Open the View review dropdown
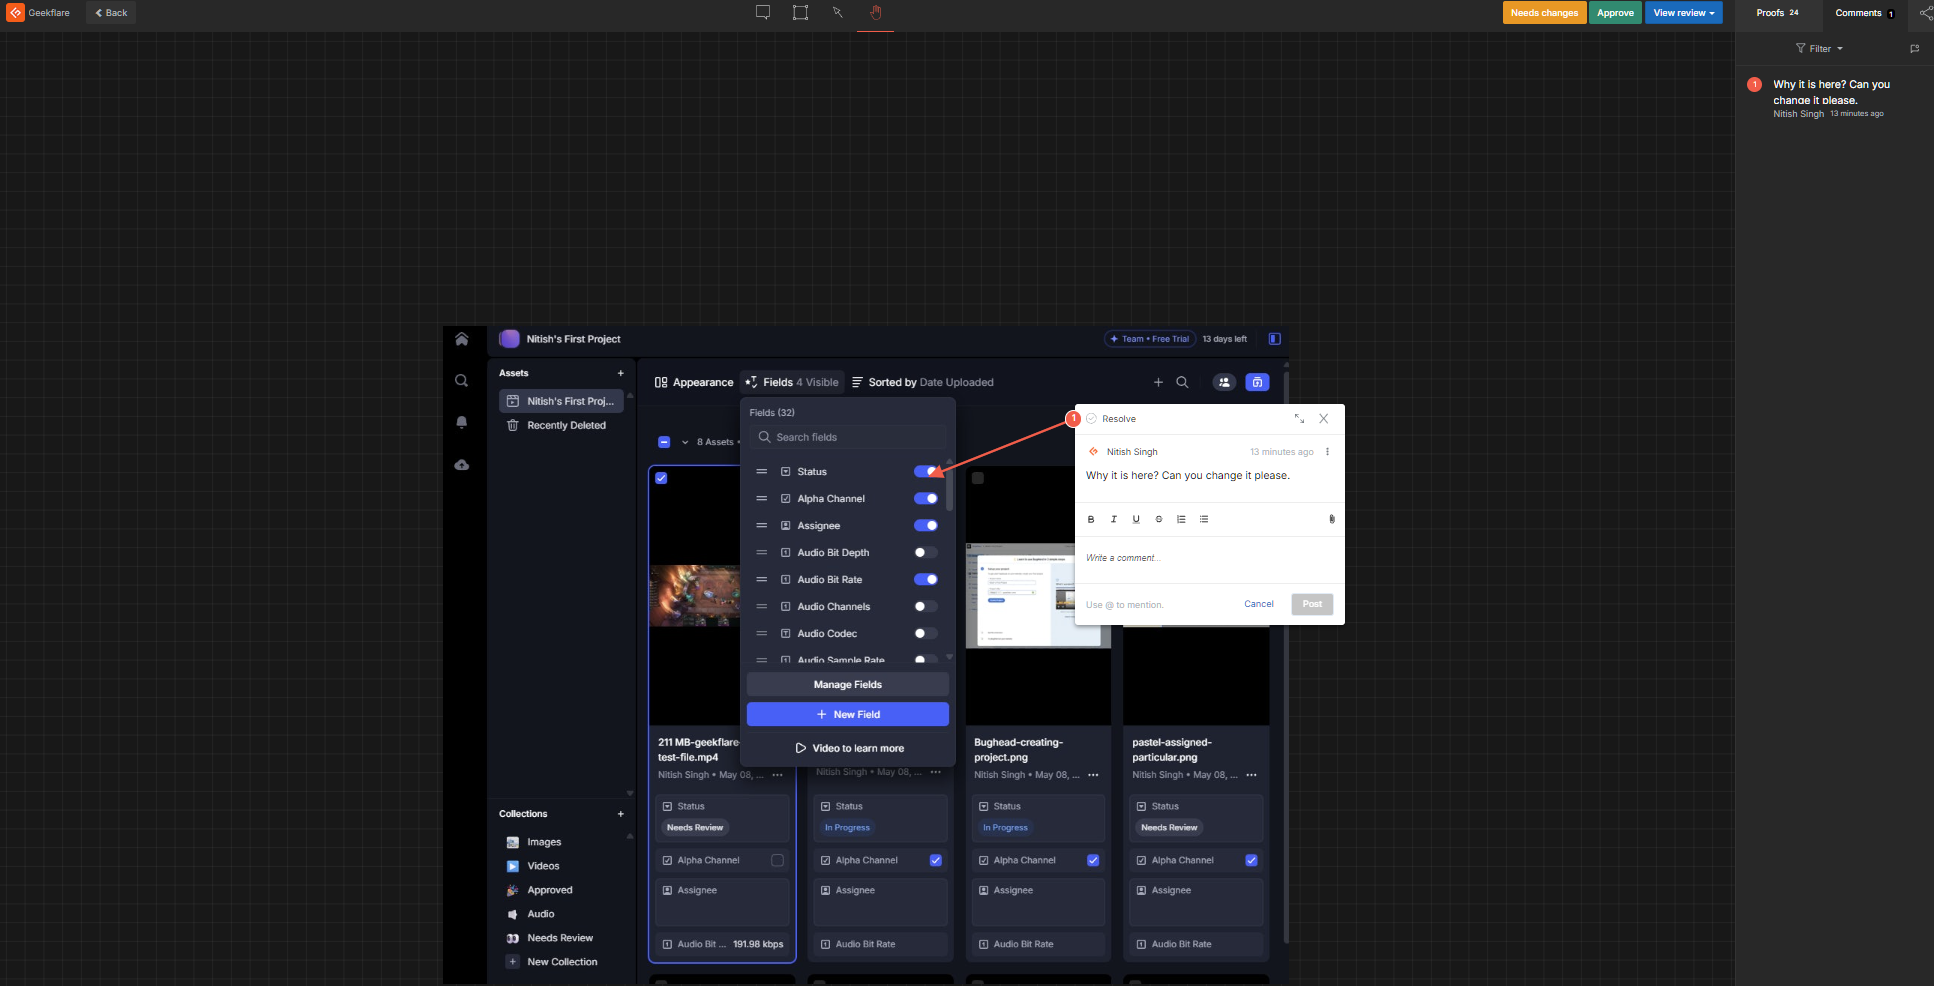This screenshot has height=986, width=1934. [1683, 12]
